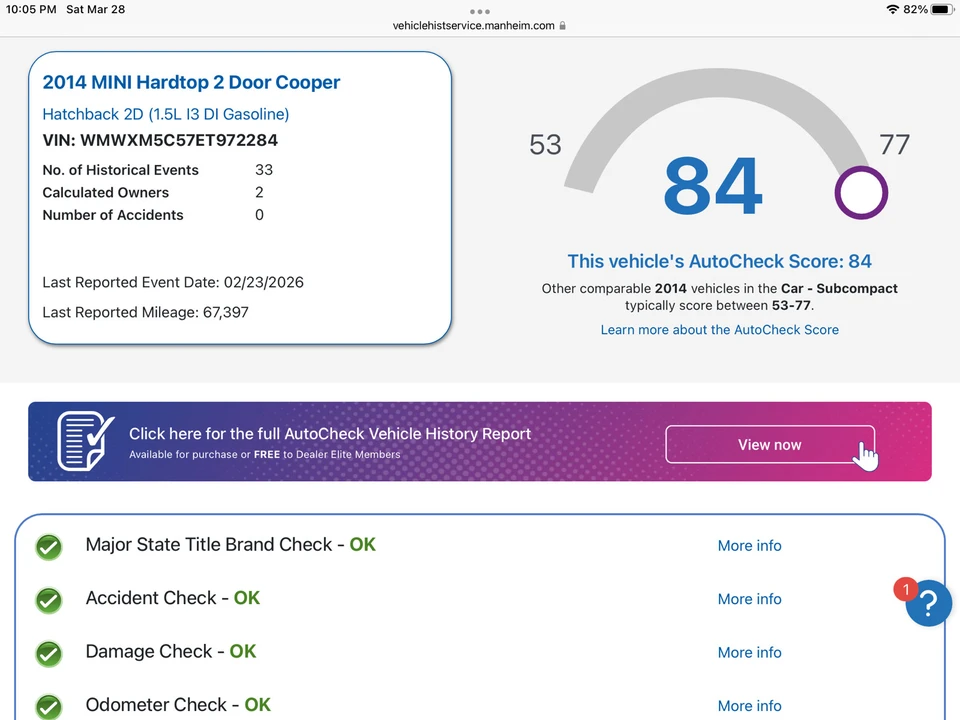Click the gauge minimum label 53

[545, 144]
